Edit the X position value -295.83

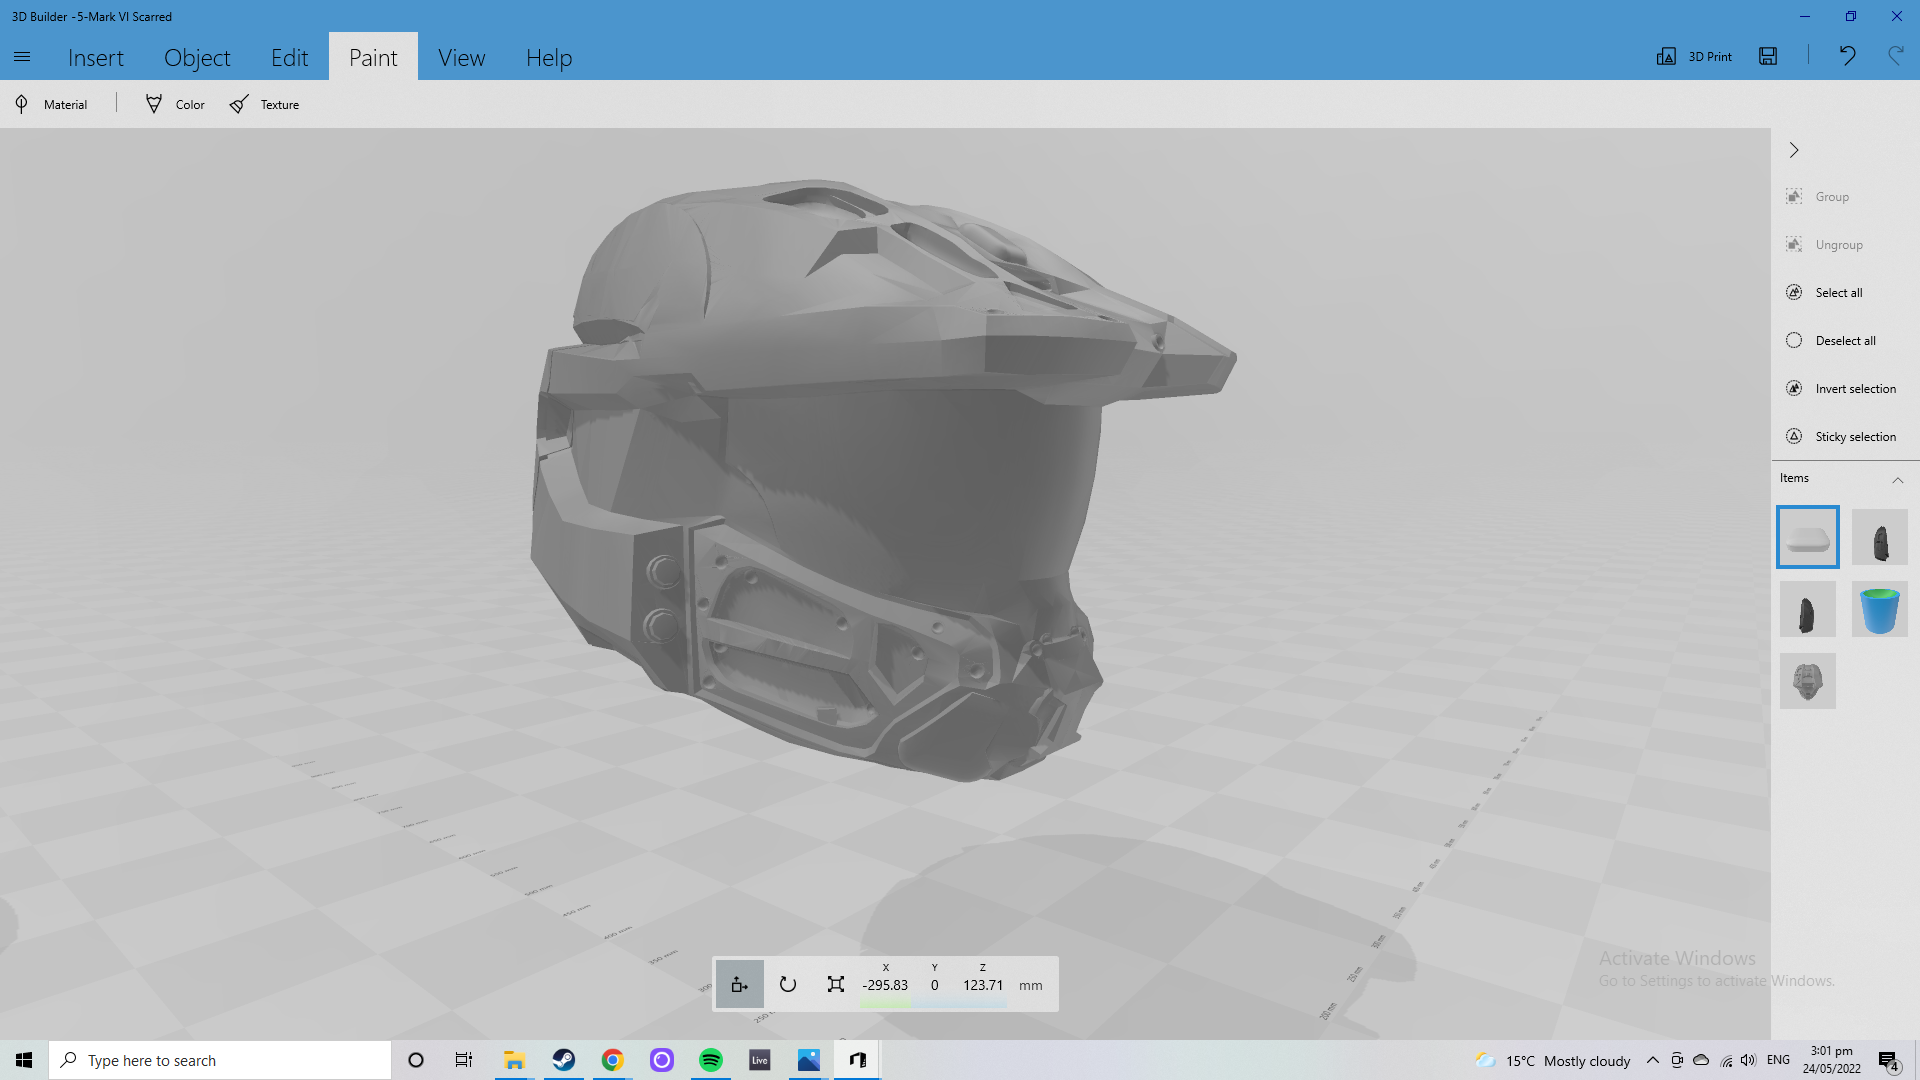point(885,985)
